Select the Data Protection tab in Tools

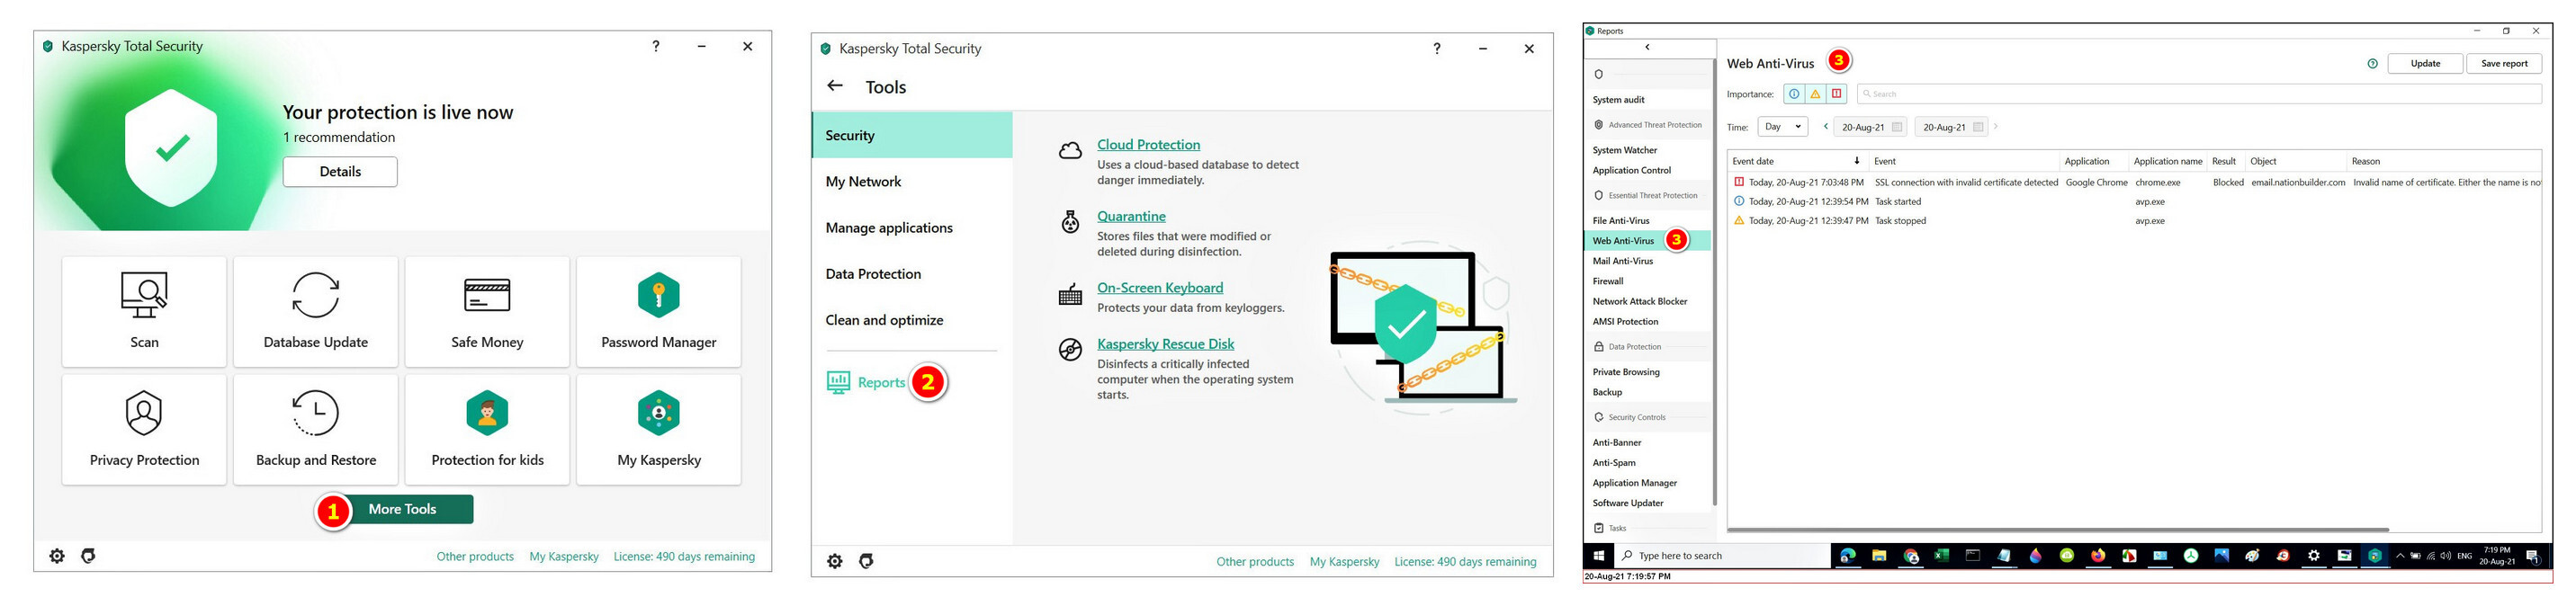point(912,273)
